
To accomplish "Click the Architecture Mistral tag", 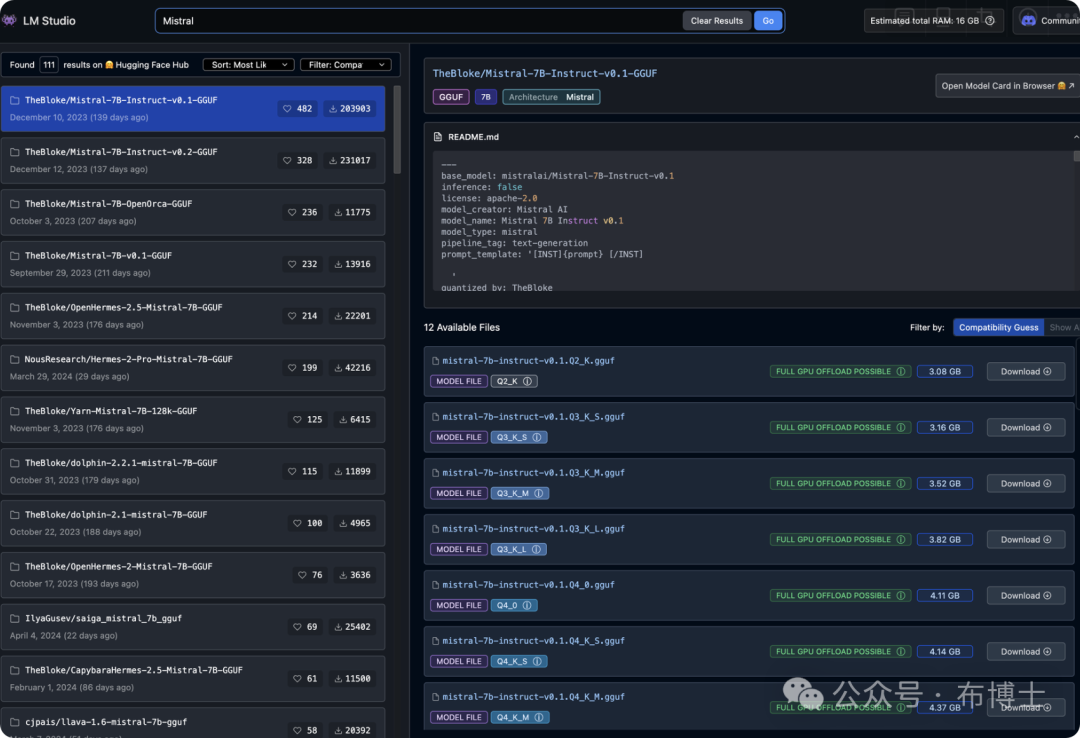I will (x=551, y=97).
